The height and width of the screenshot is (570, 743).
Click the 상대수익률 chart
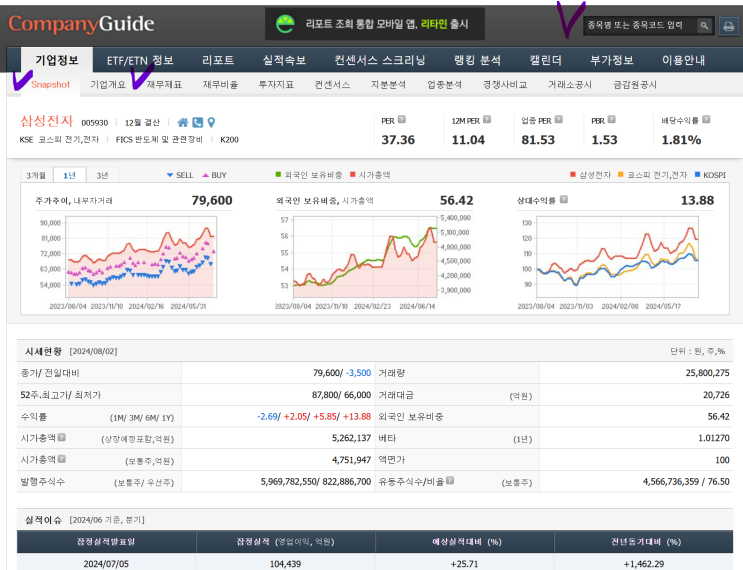coord(617,257)
